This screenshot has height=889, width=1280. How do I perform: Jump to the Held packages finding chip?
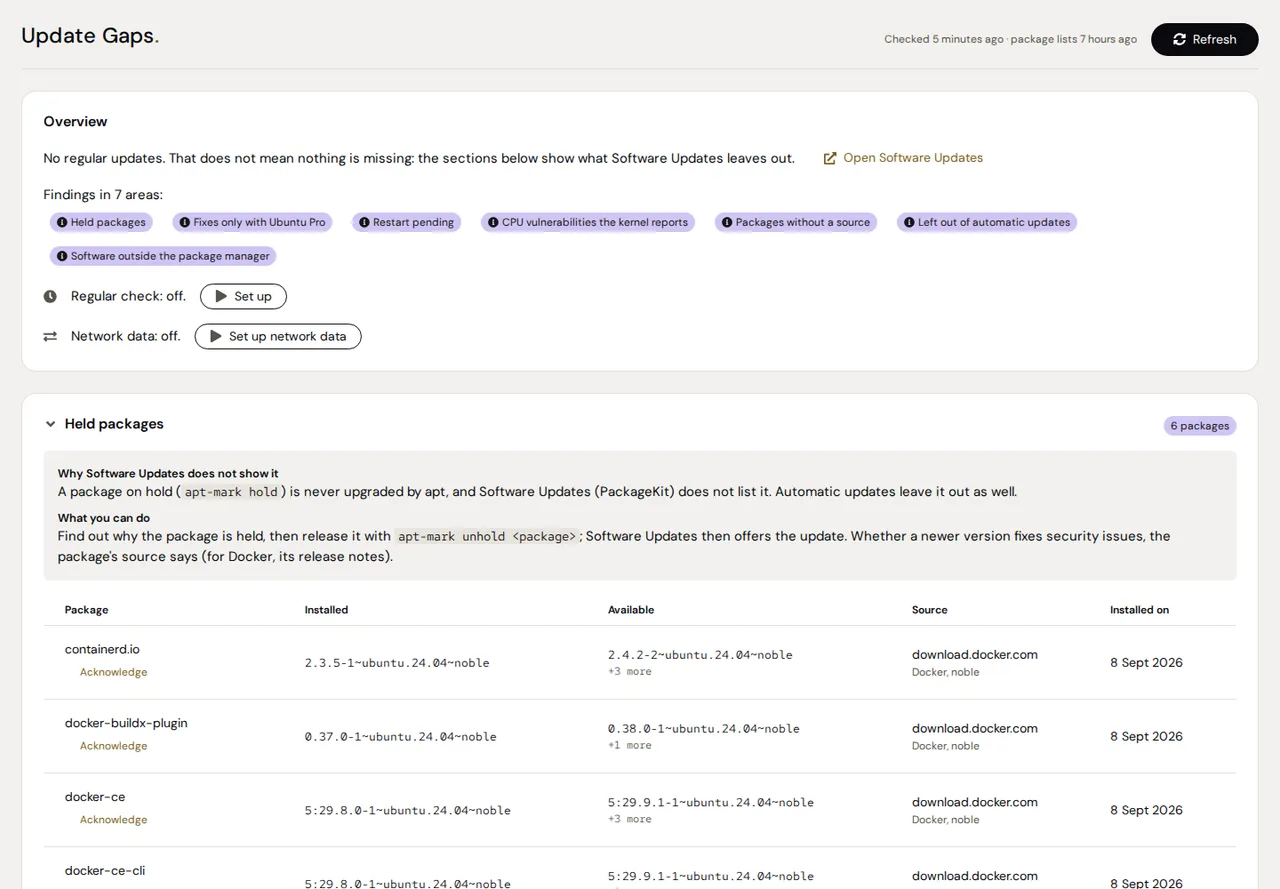click(101, 222)
